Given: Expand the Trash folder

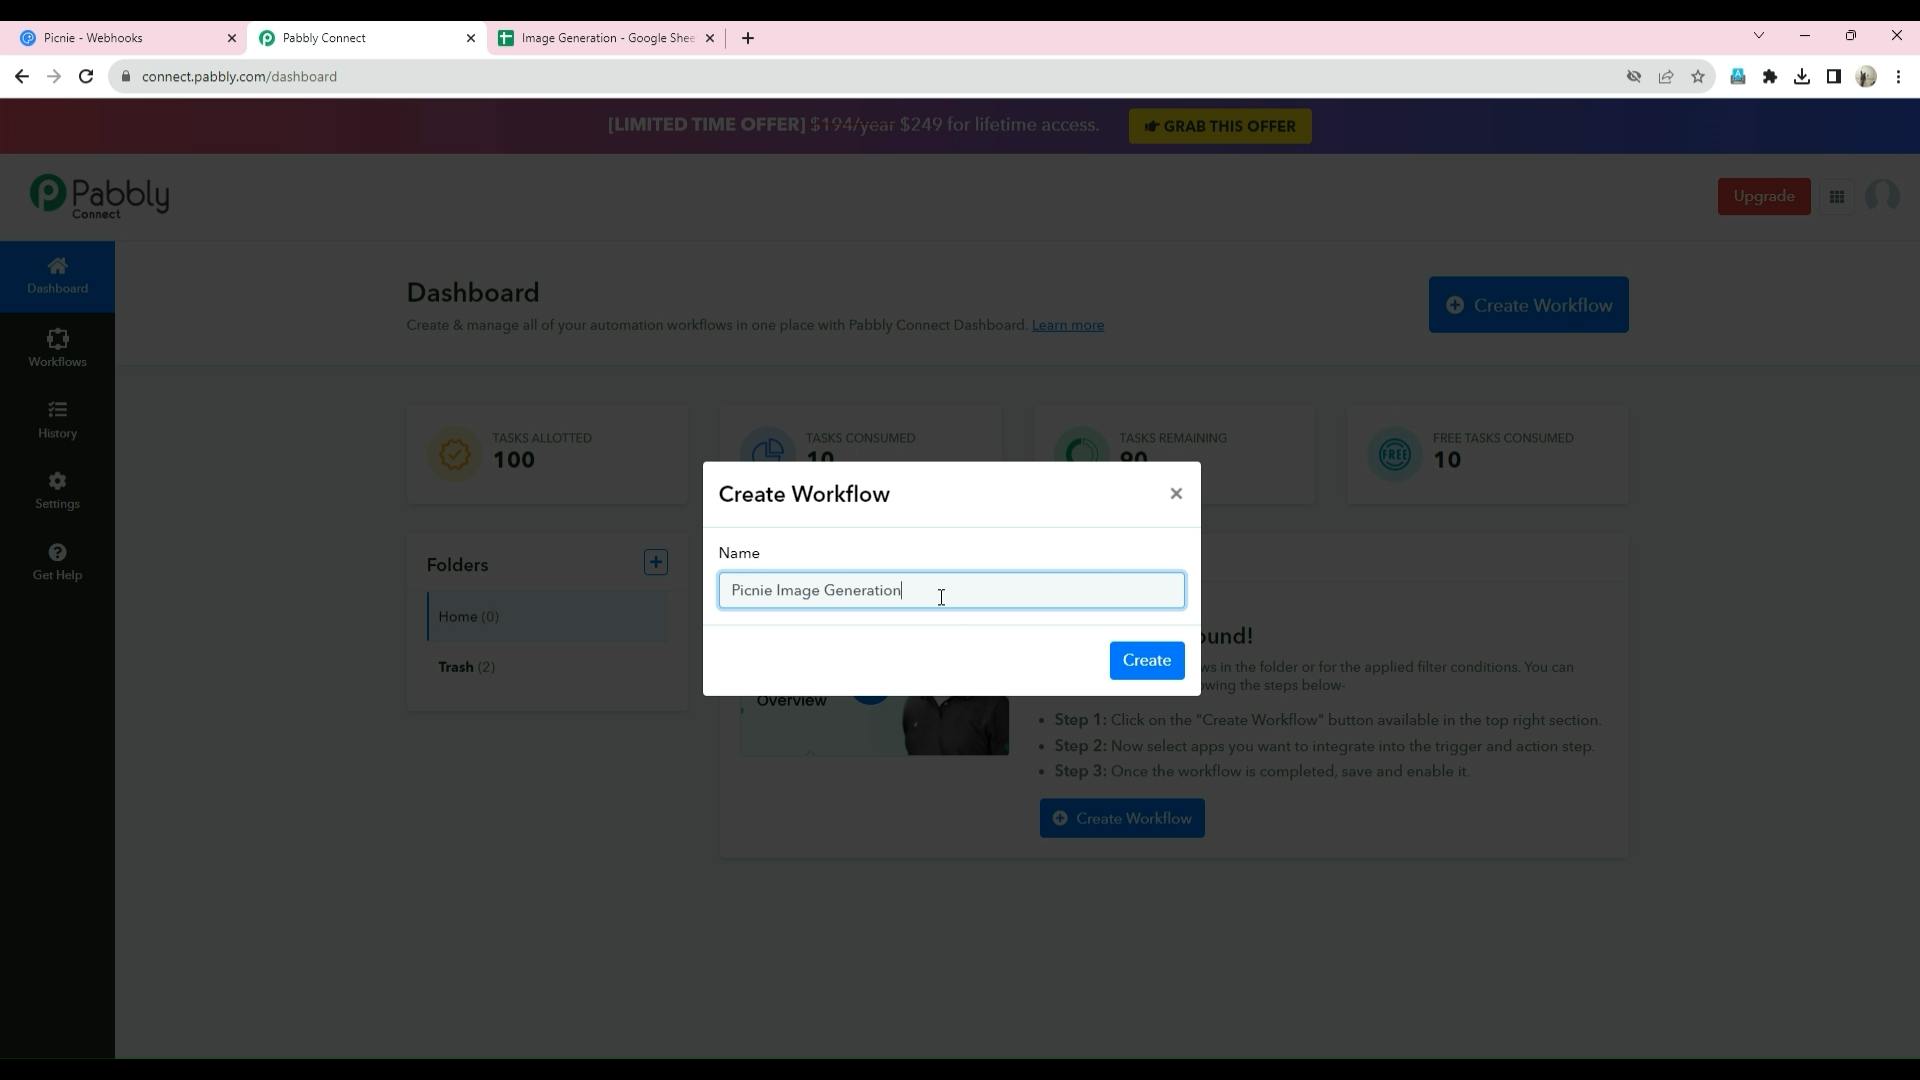Looking at the screenshot, I should pos(465,666).
